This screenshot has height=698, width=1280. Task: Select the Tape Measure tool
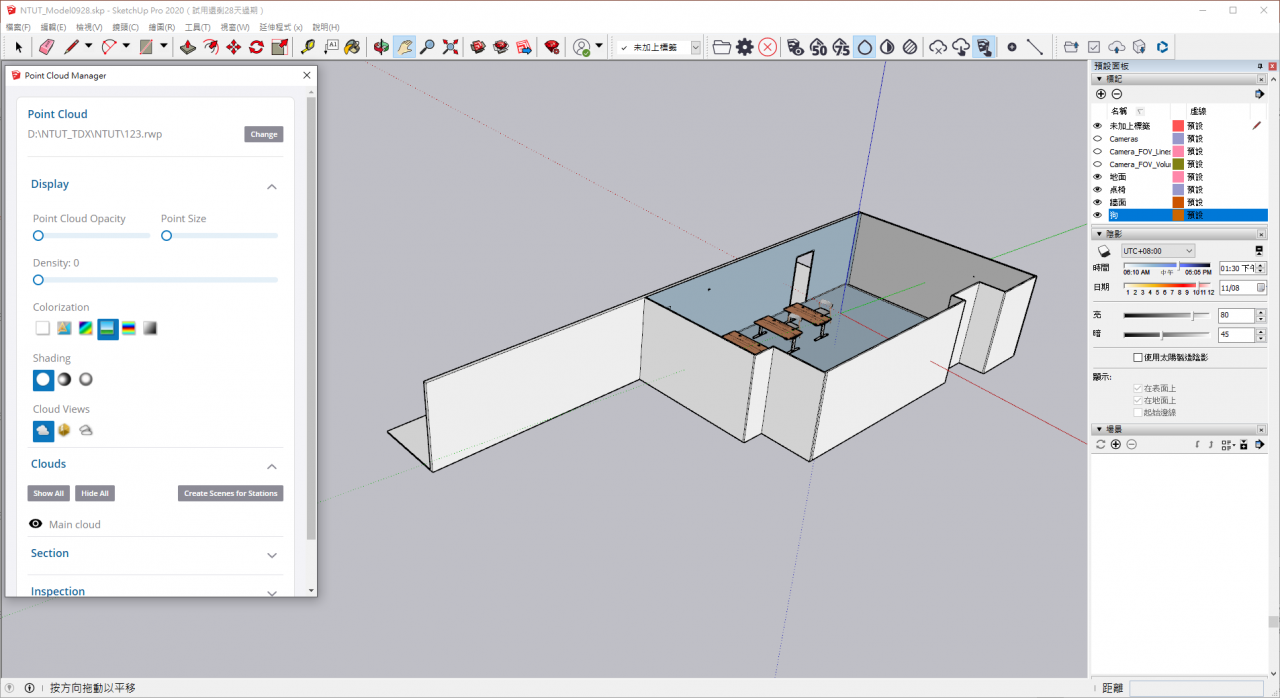[x=308, y=47]
